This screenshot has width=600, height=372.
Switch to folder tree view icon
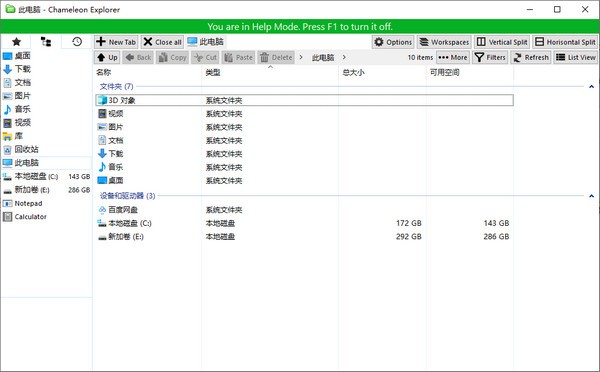click(x=46, y=41)
